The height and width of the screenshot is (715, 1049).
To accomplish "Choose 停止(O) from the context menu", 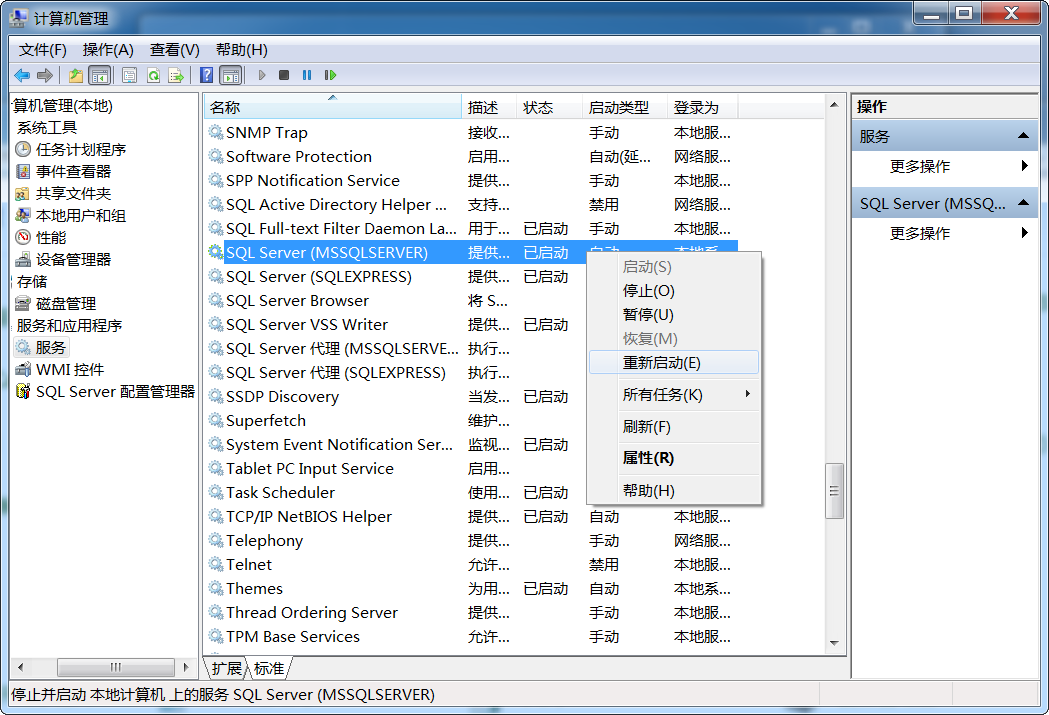I will (x=674, y=291).
